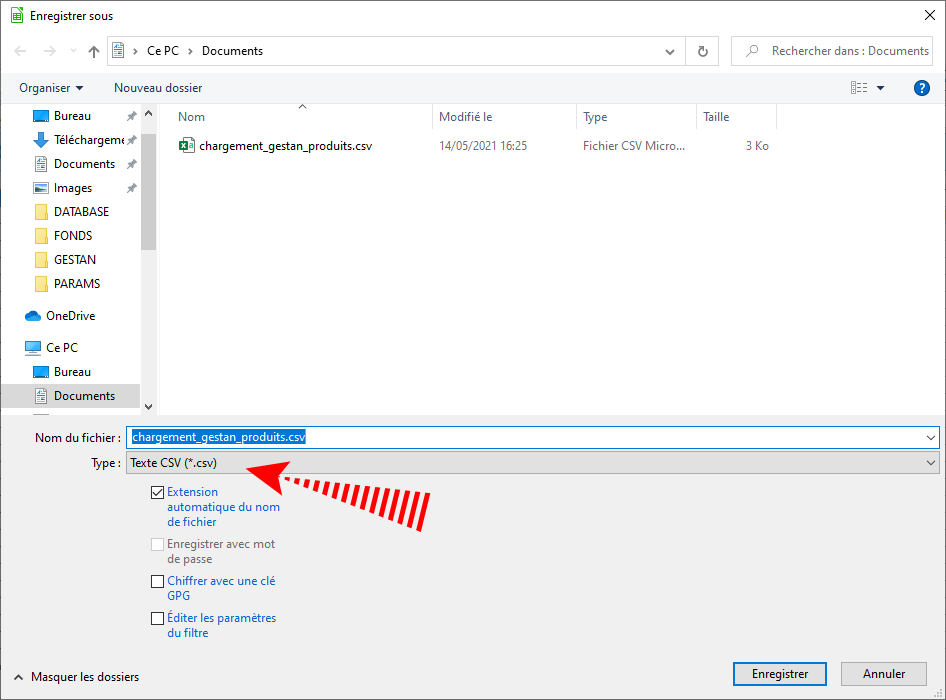Image resolution: width=946 pixels, height=700 pixels.
Task: Open the Images folder icon in sidebar
Action: click(x=41, y=188)
